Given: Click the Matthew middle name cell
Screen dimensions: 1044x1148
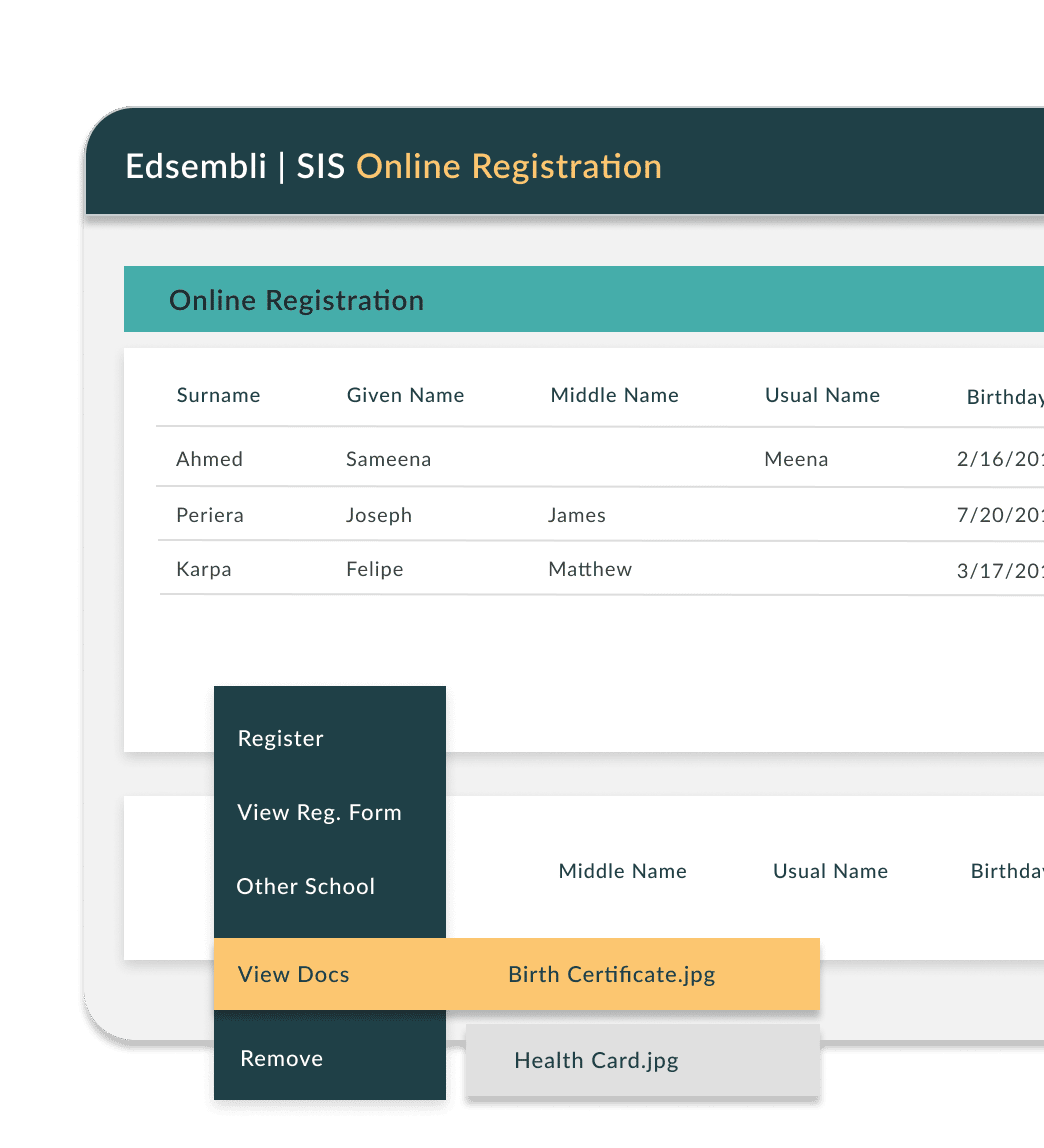Looking at the screenshot, I should coord(590,570).
